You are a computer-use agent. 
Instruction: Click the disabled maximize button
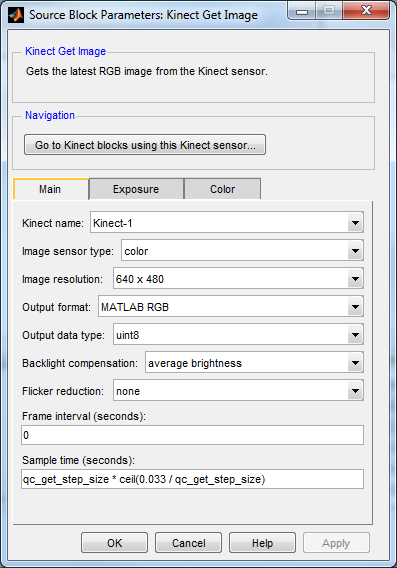(x=329, y=10)
